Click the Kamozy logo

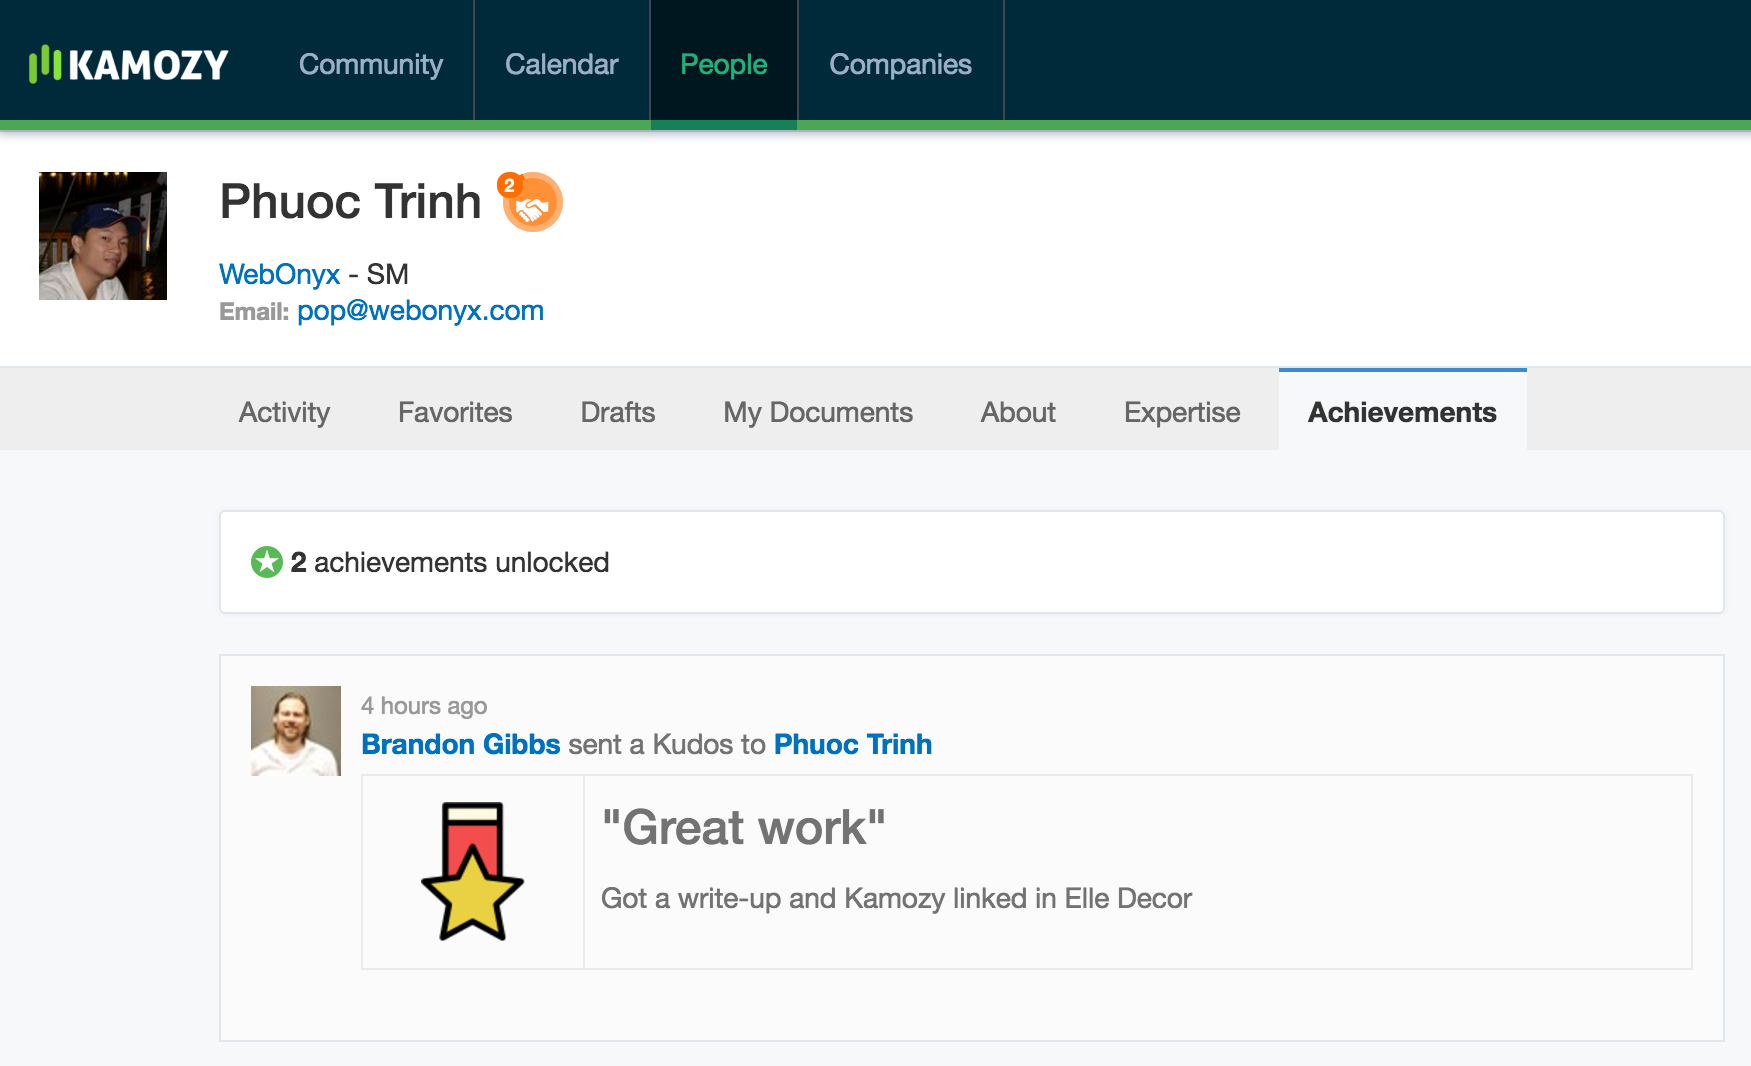(129, 65)
